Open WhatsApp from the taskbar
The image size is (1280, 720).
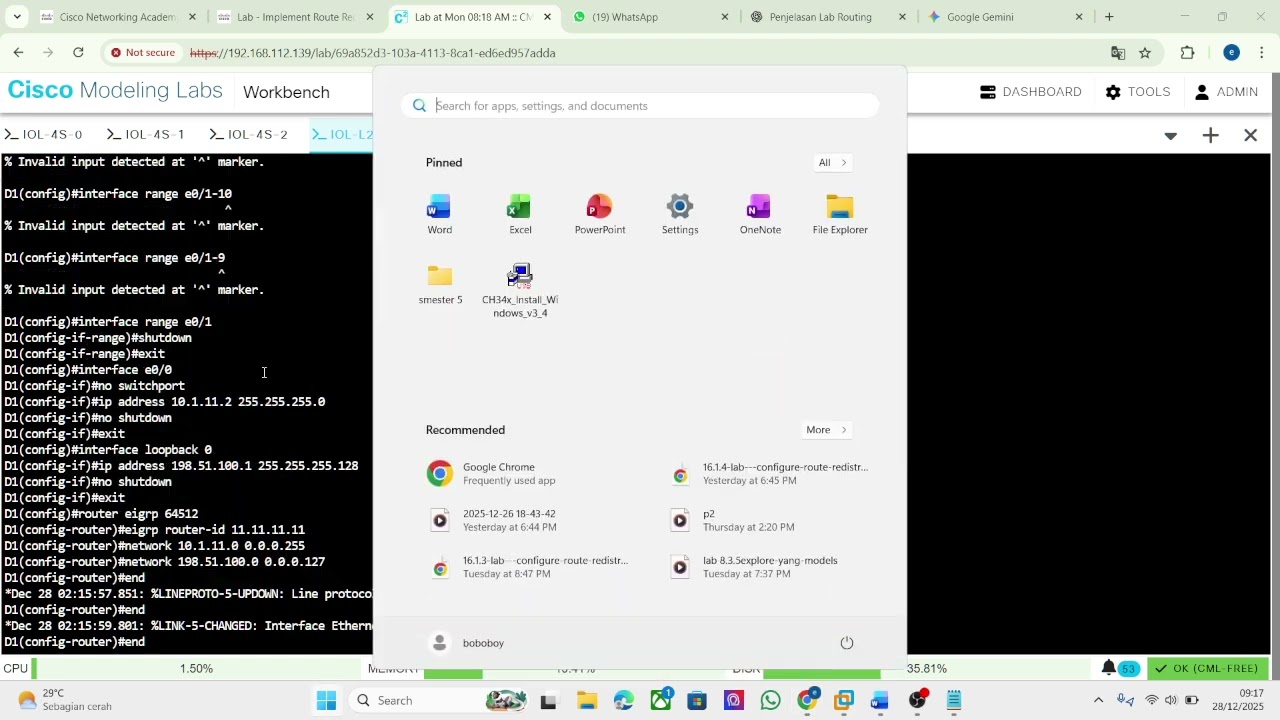[770, 701]
